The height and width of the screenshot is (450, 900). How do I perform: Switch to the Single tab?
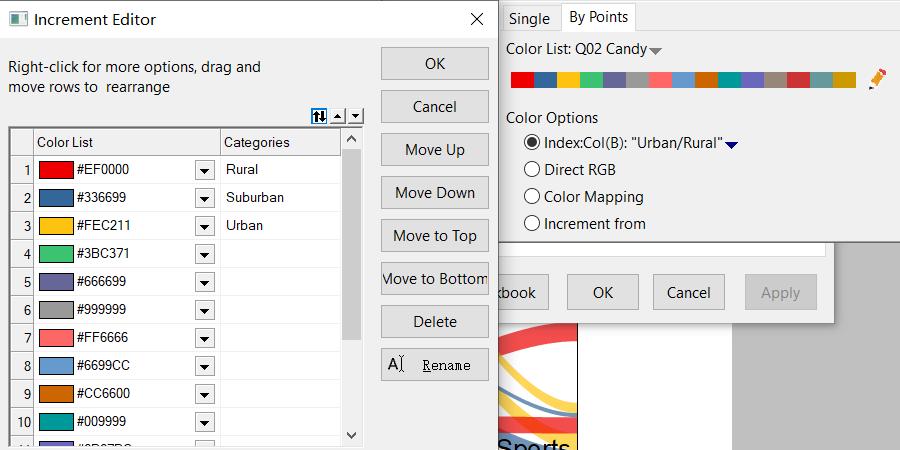click(x=529, y=18)
